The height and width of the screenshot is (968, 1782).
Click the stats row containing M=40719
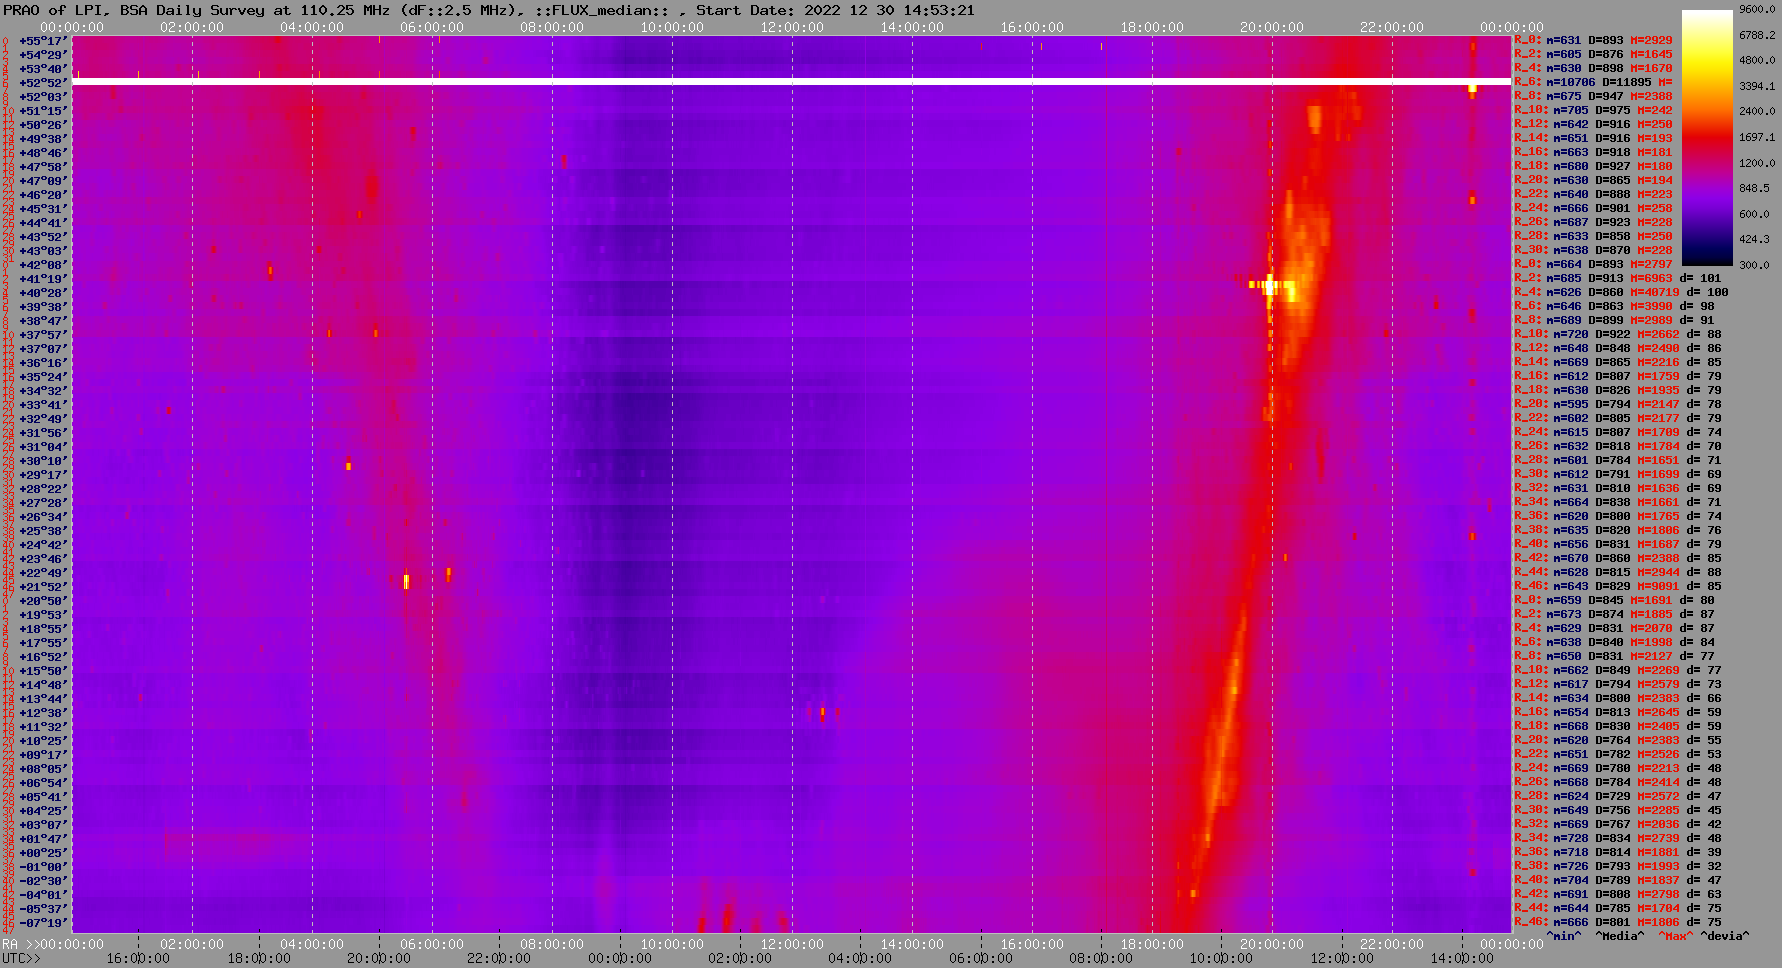click(x=1621, y=292)
